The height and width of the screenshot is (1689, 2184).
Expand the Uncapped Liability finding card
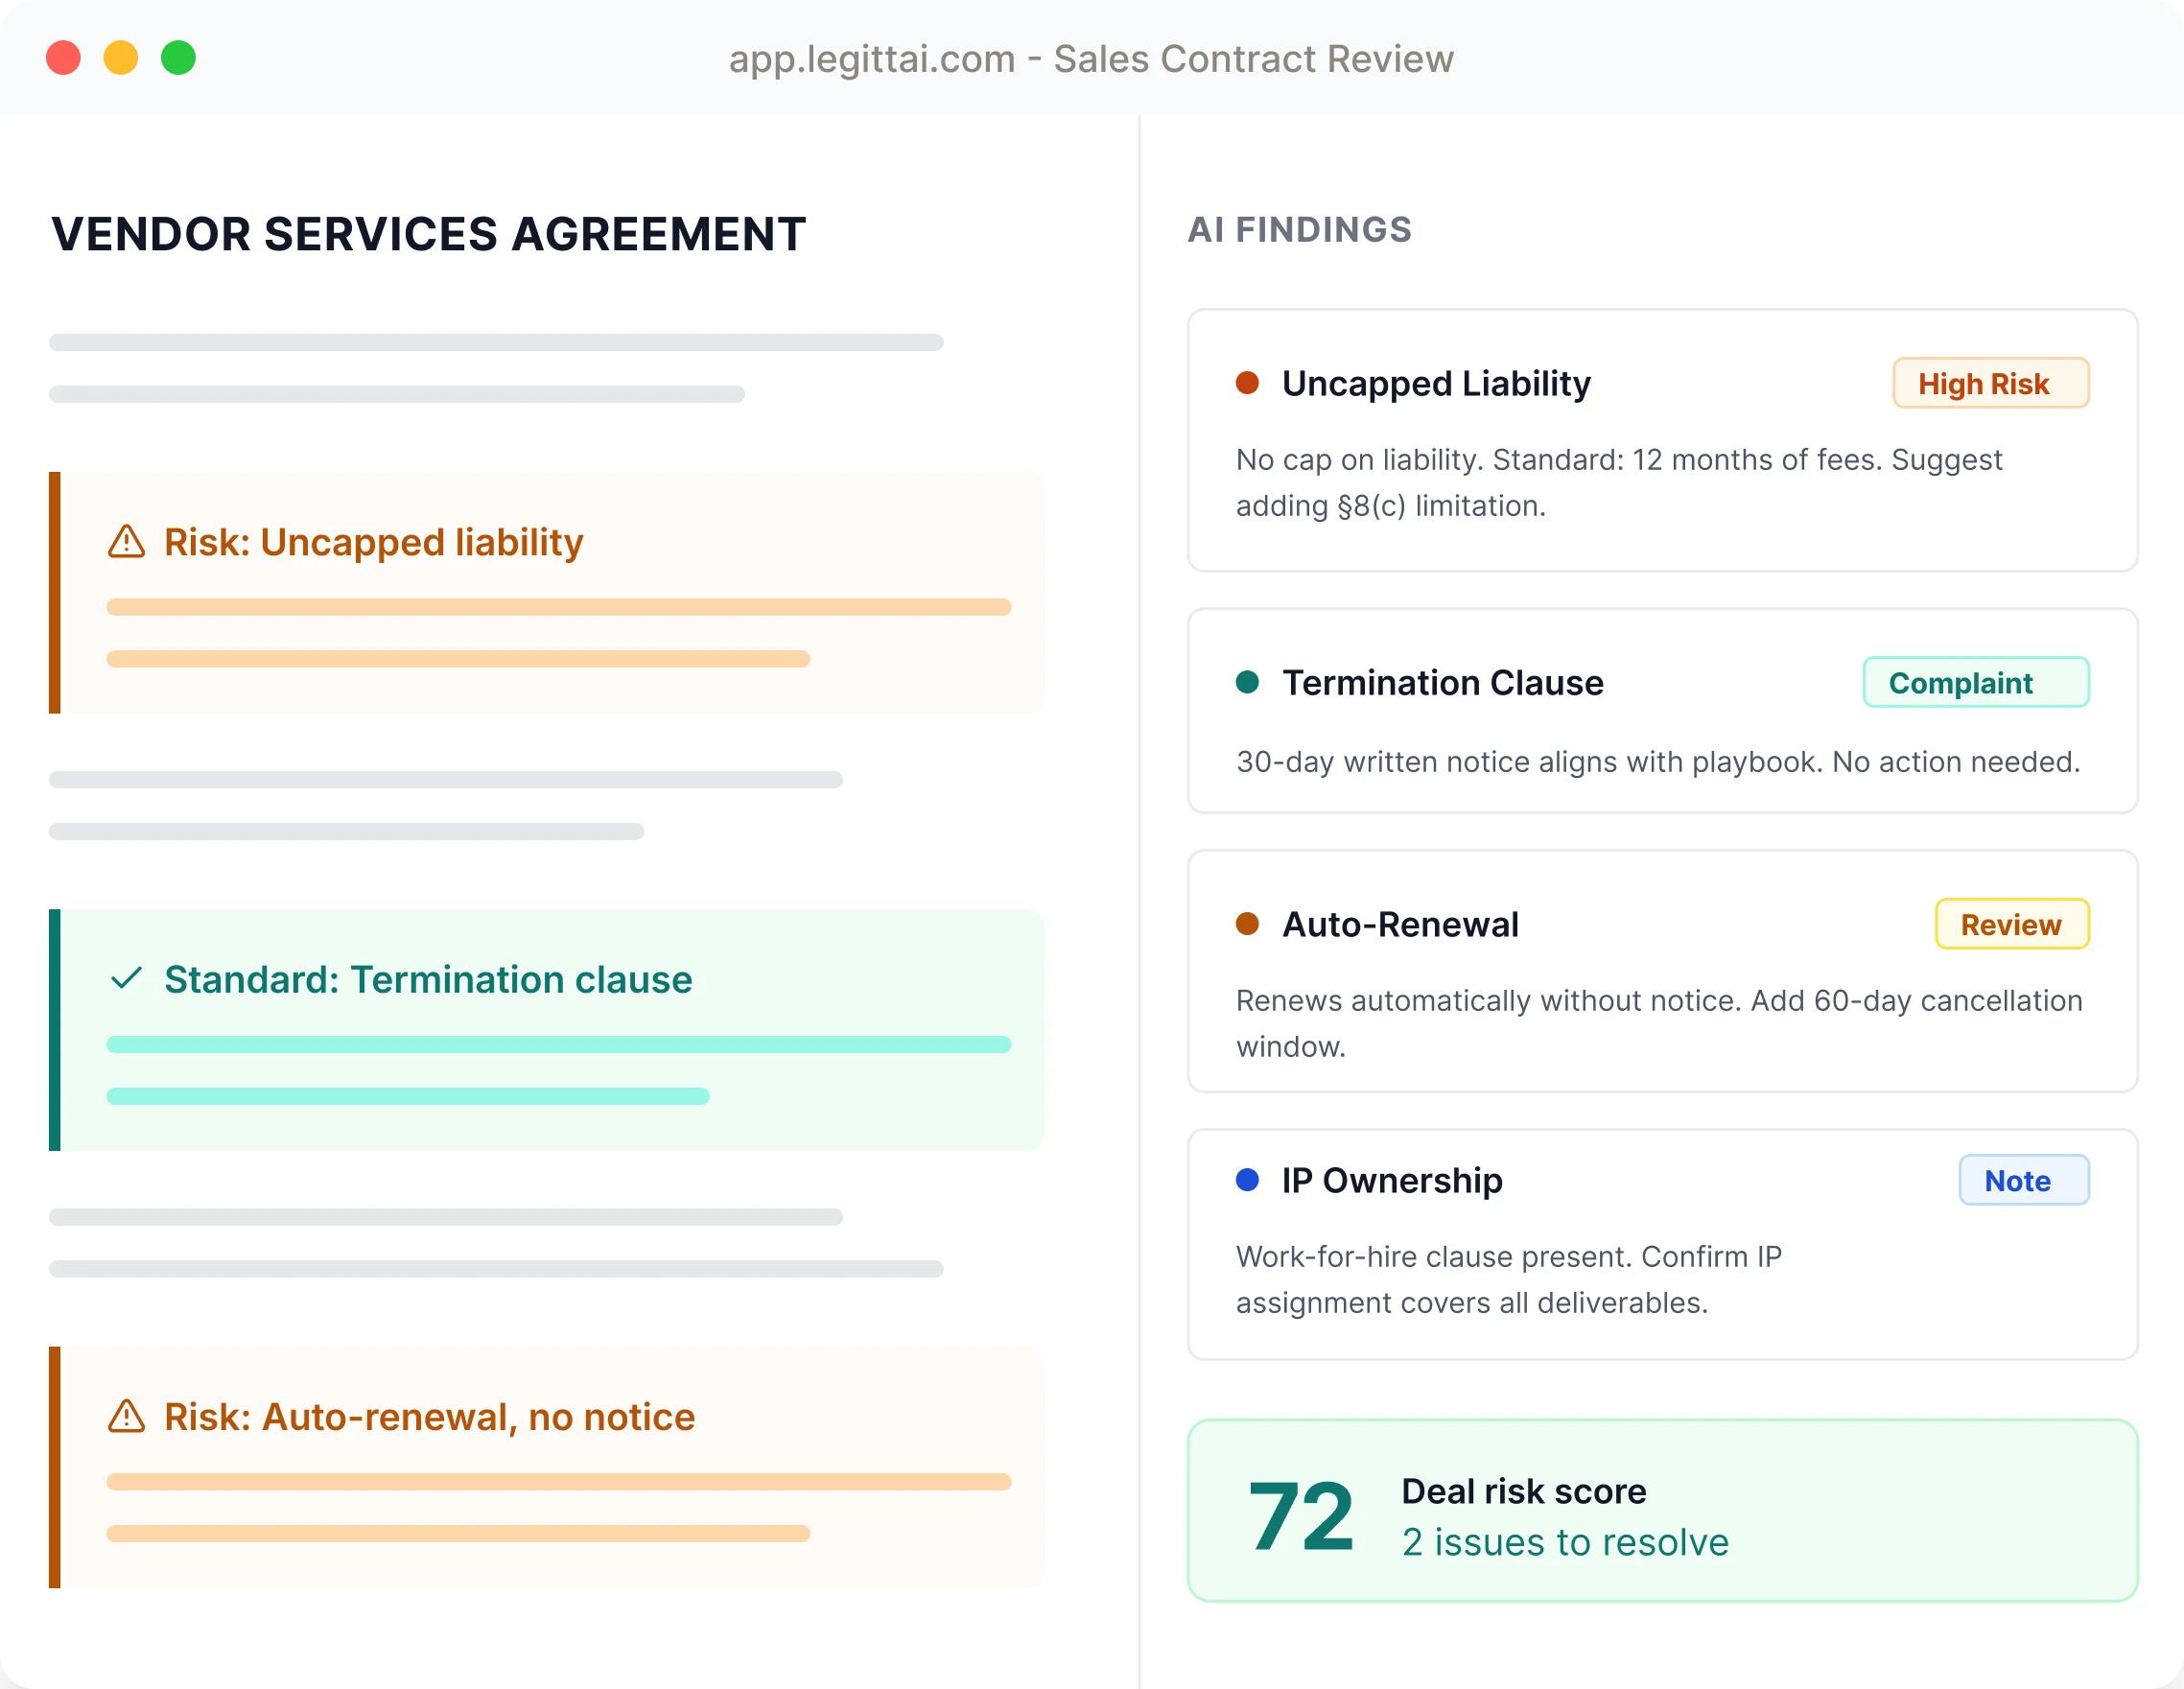pyautogui.click(x=1662, y=440)
